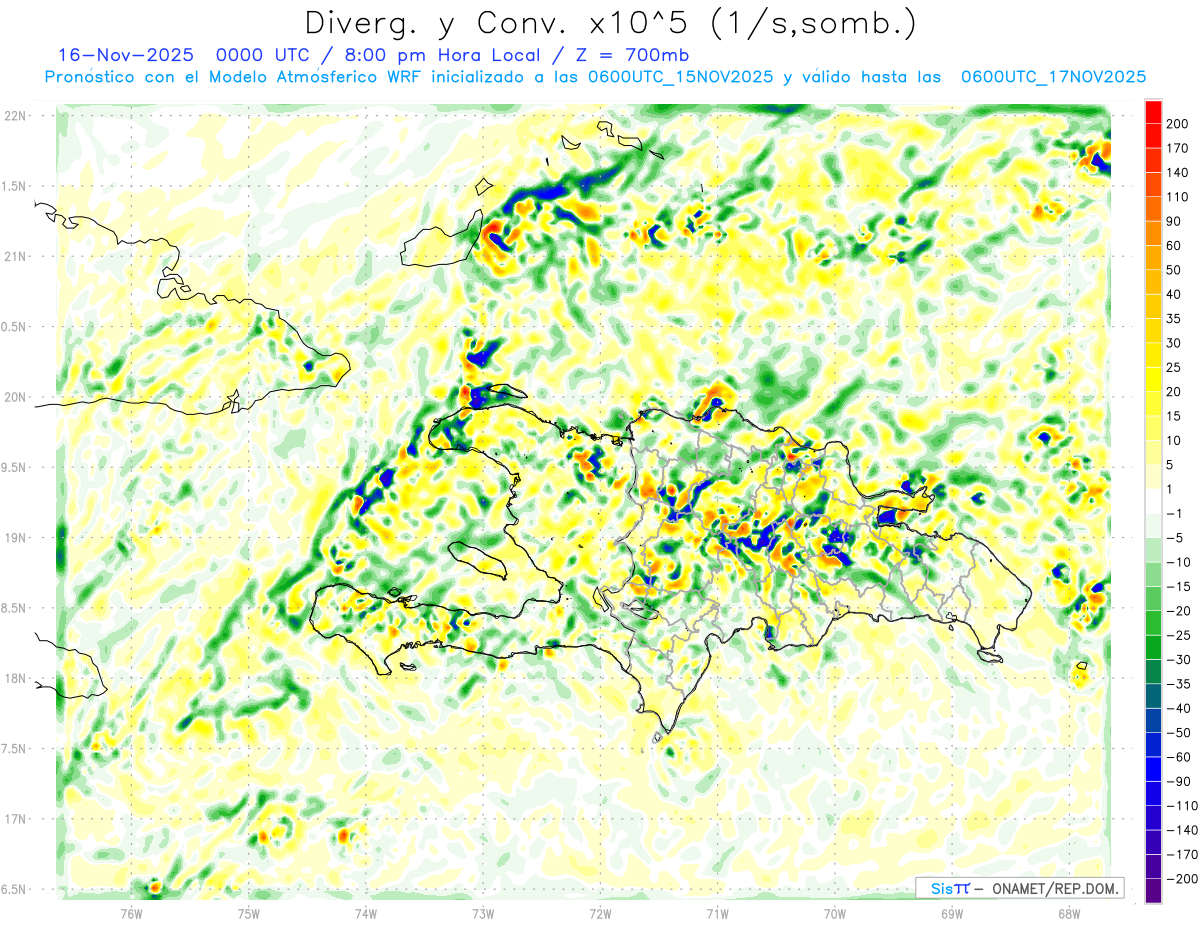Click the "71W" longitude label
Viewport: 1200px width, 927px height.
coord(717,914)
